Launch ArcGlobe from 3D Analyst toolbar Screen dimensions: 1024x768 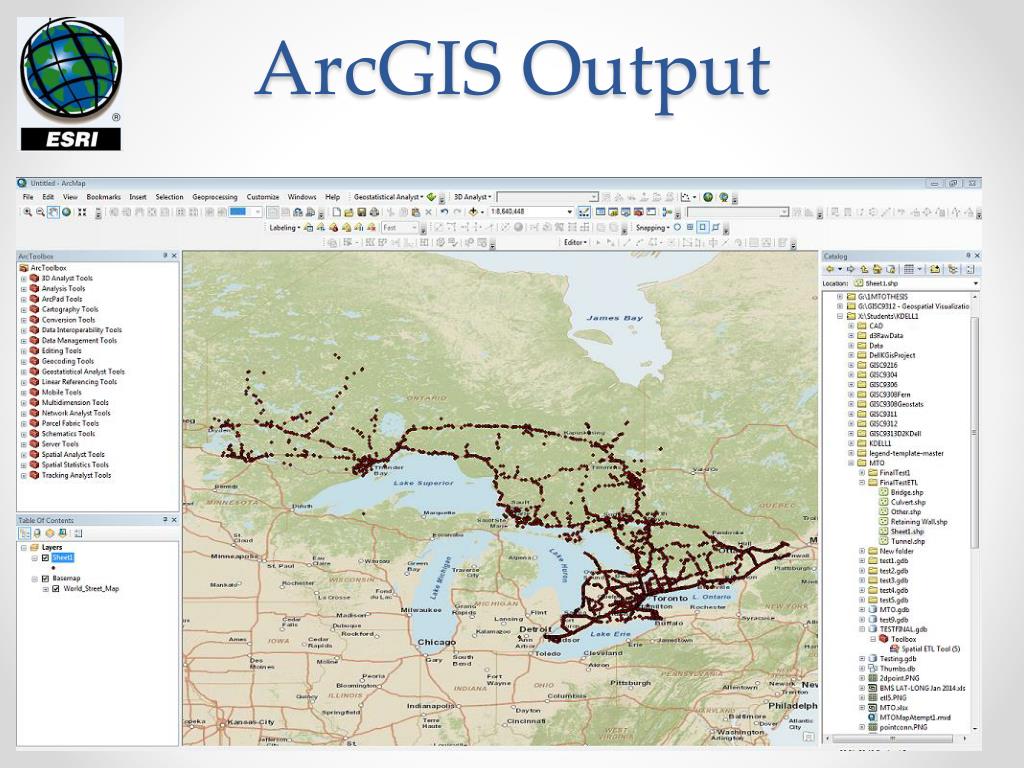pos(708,197)
